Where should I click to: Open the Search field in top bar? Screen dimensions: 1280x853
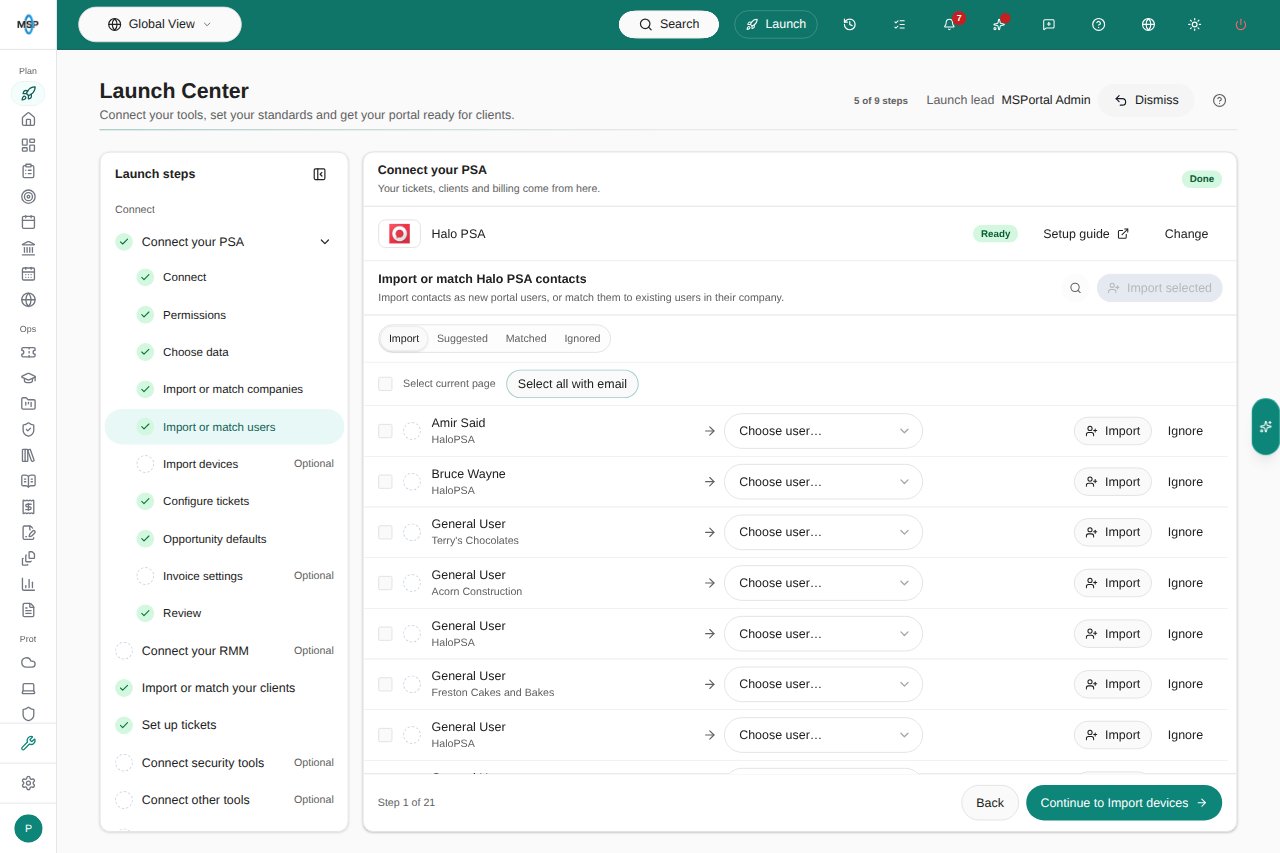click(669, 24)
